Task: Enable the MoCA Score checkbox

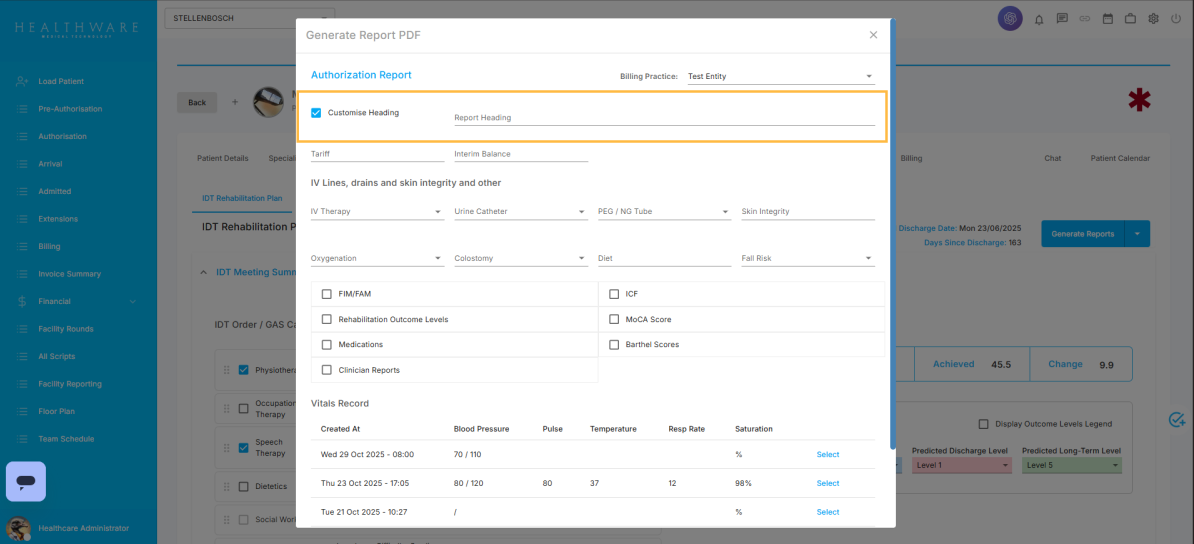Action: [614, 320]
